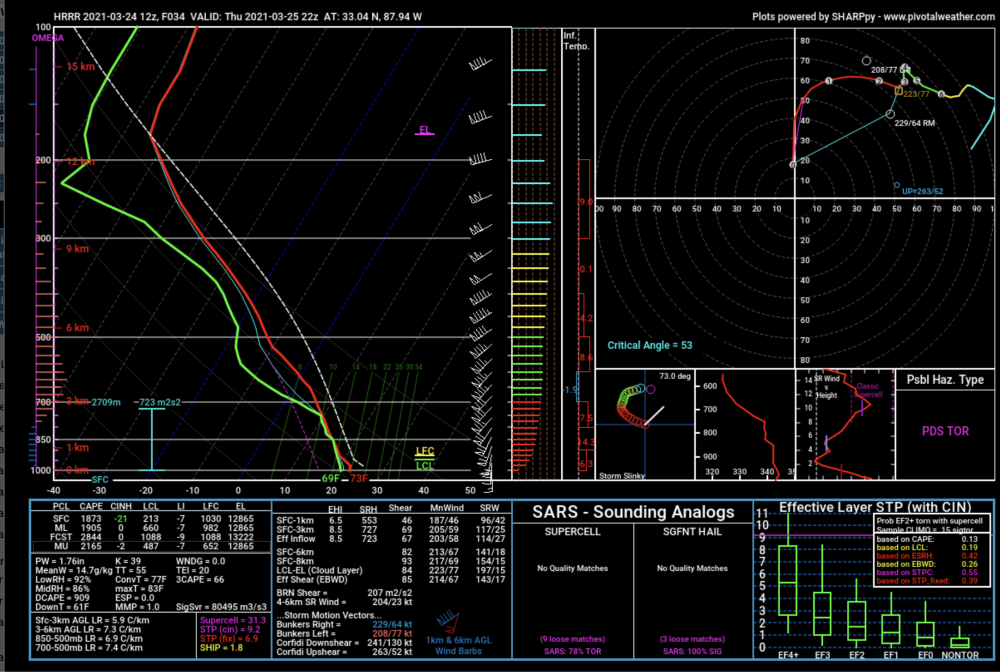The image size is (1000, 672).
Task: Click the yellow LFC level marker
Action: coord(425,452)
